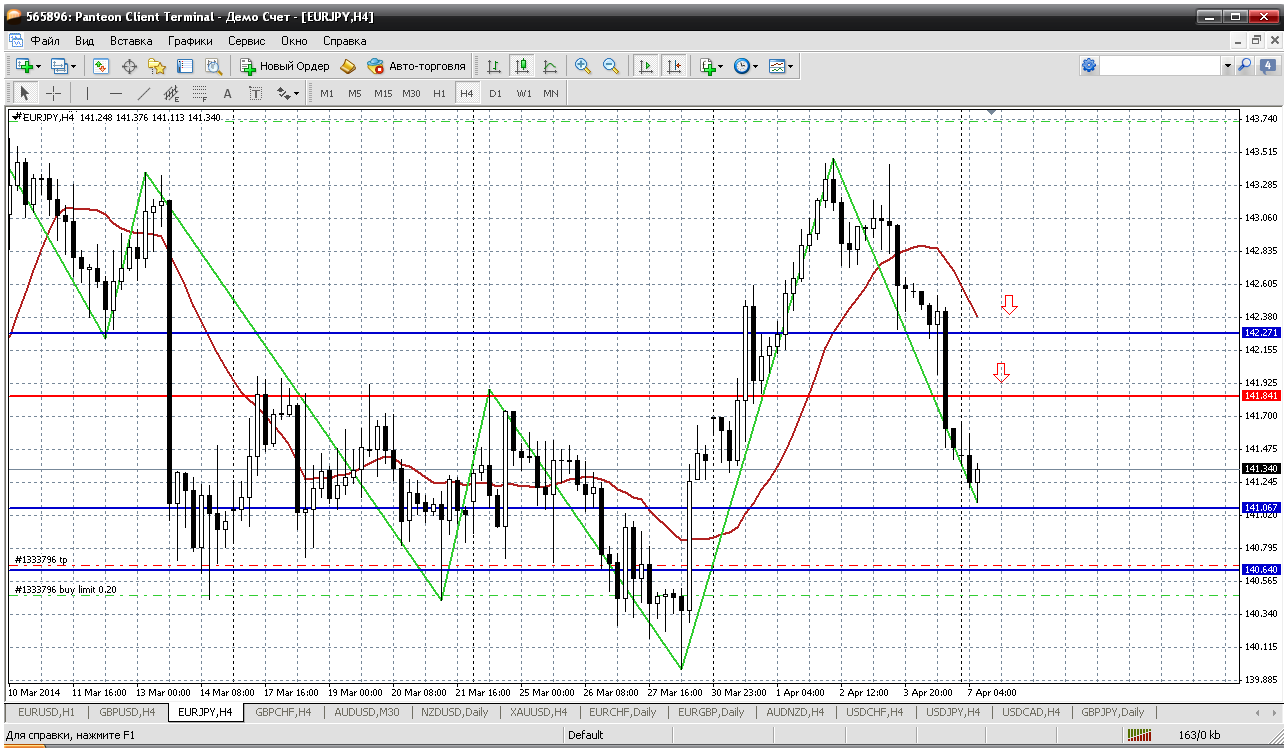This screenshot has width=1288, height=748.
Task: Open the Periods clock dropdown
Action: point(745,66)
